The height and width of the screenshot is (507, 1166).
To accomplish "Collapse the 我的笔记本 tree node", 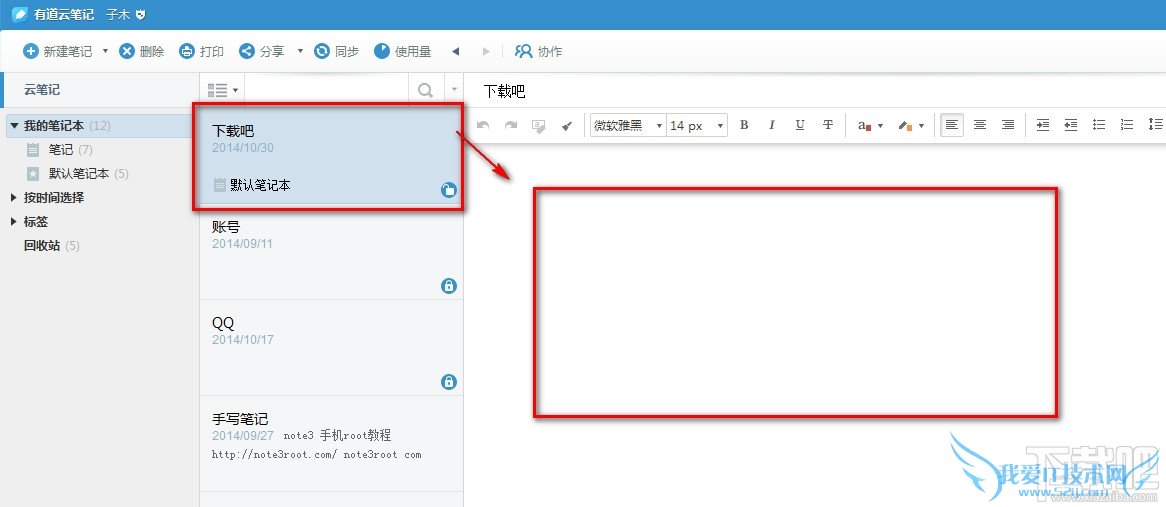I will 14,126.
